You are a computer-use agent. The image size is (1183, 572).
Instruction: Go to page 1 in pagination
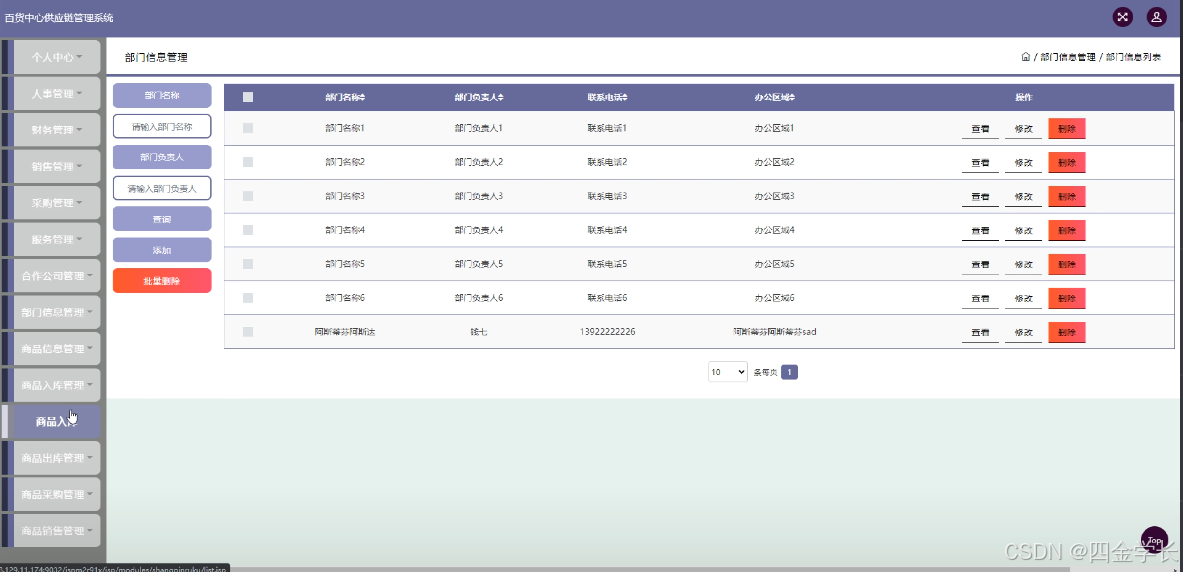click(x=789, y=372)
